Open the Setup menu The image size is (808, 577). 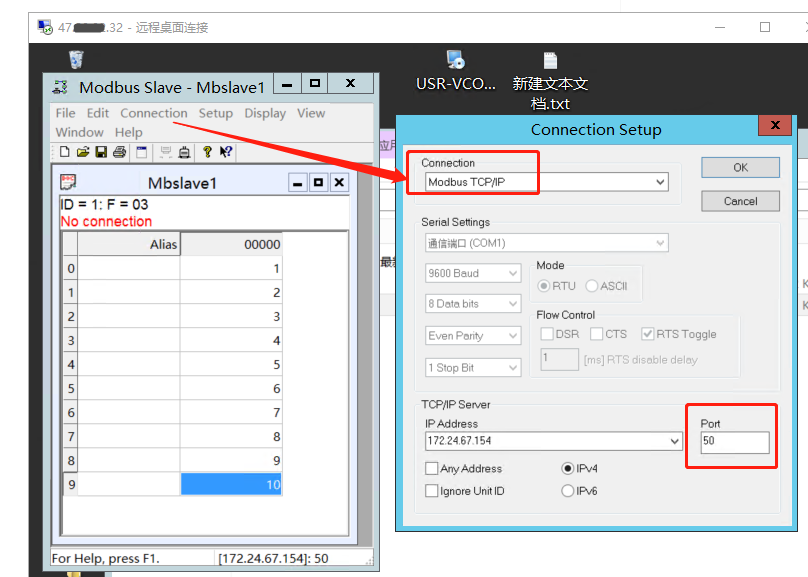pos(215,113)
